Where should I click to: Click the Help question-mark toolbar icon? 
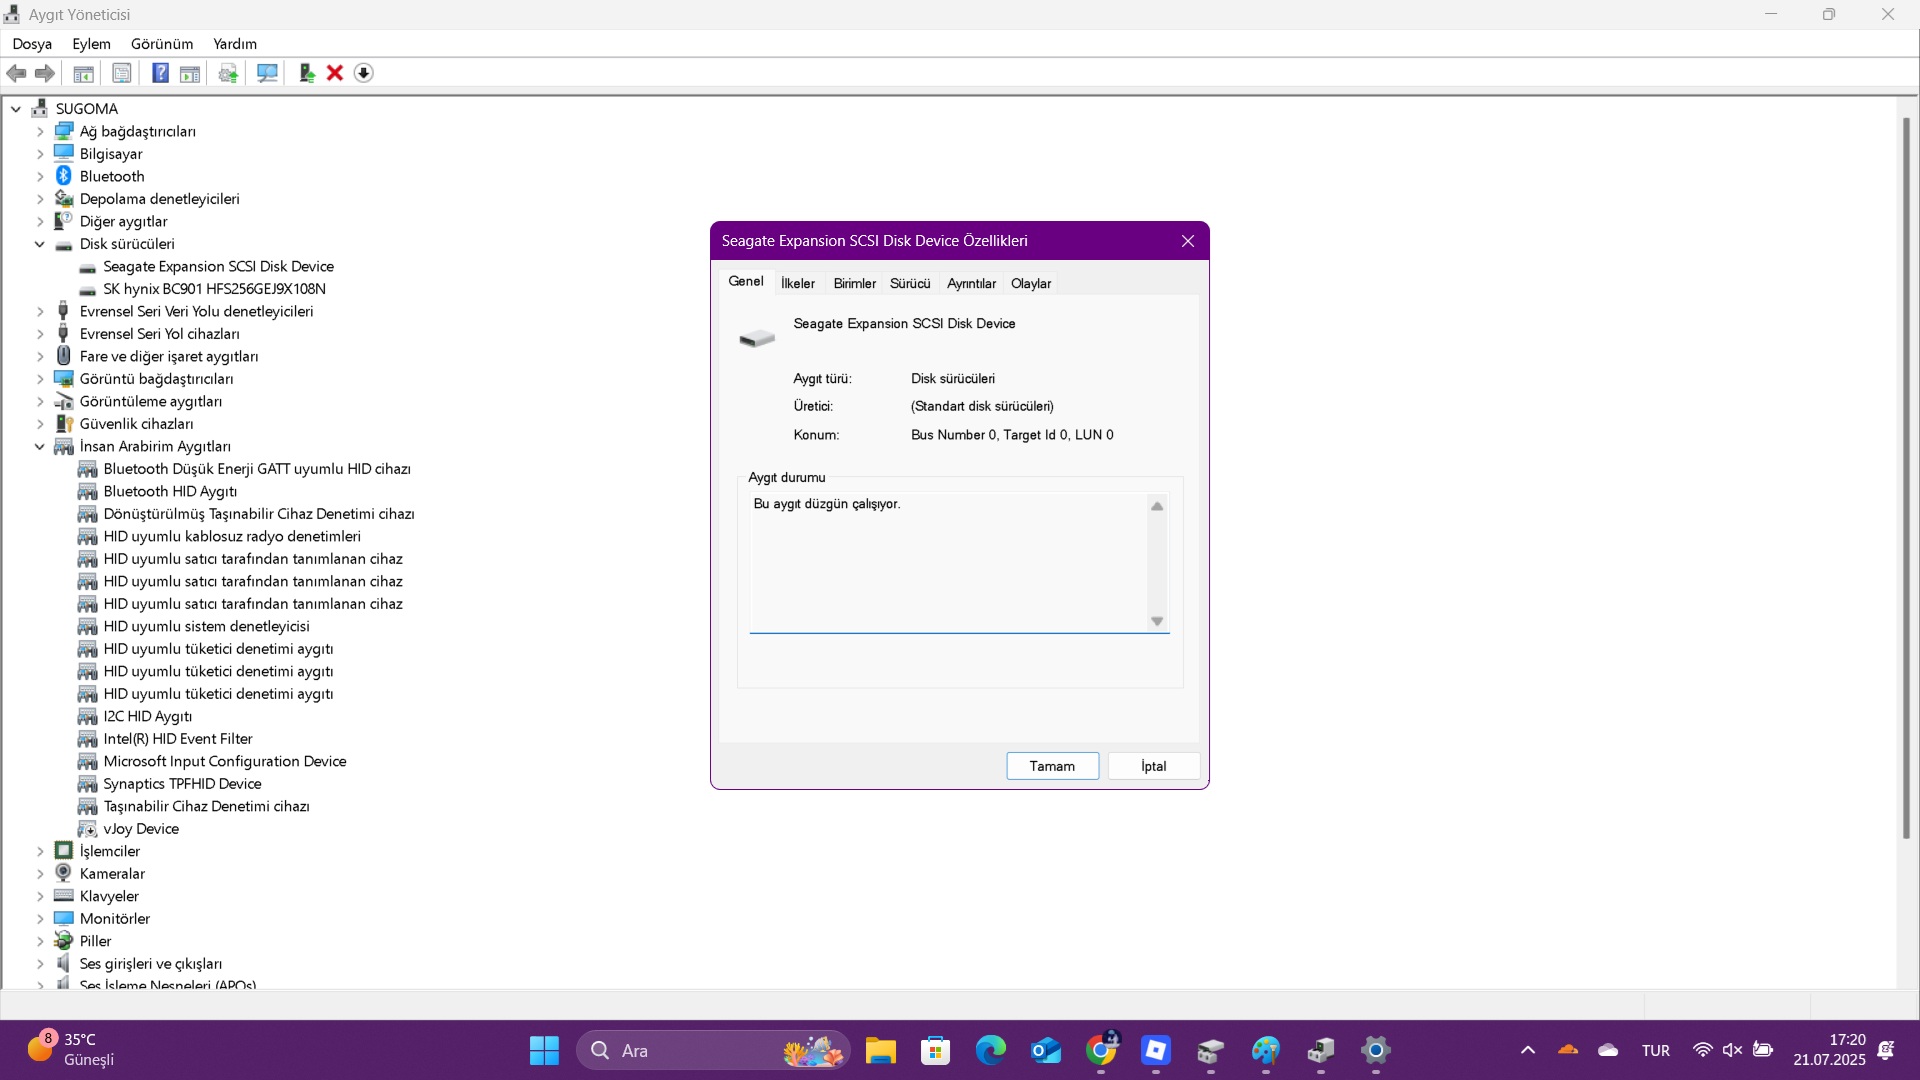160,73
